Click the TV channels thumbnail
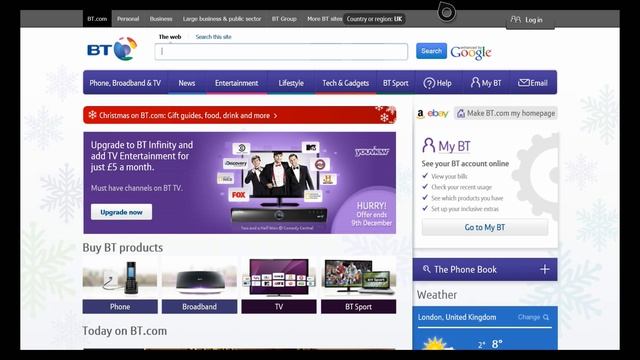This screenshot has height=360, width=640. (279, 278)
